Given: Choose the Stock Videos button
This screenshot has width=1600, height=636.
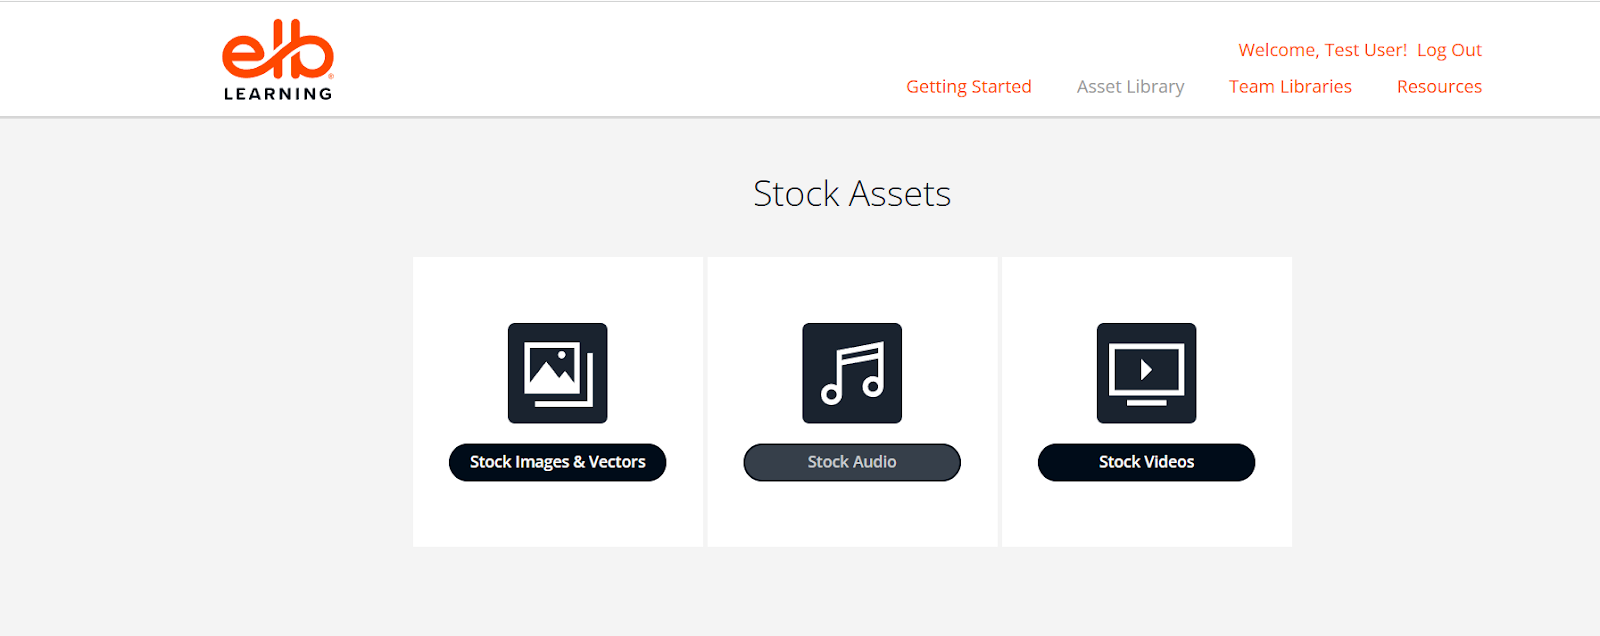Looking at the screenshot, I should pos(1146,462).
